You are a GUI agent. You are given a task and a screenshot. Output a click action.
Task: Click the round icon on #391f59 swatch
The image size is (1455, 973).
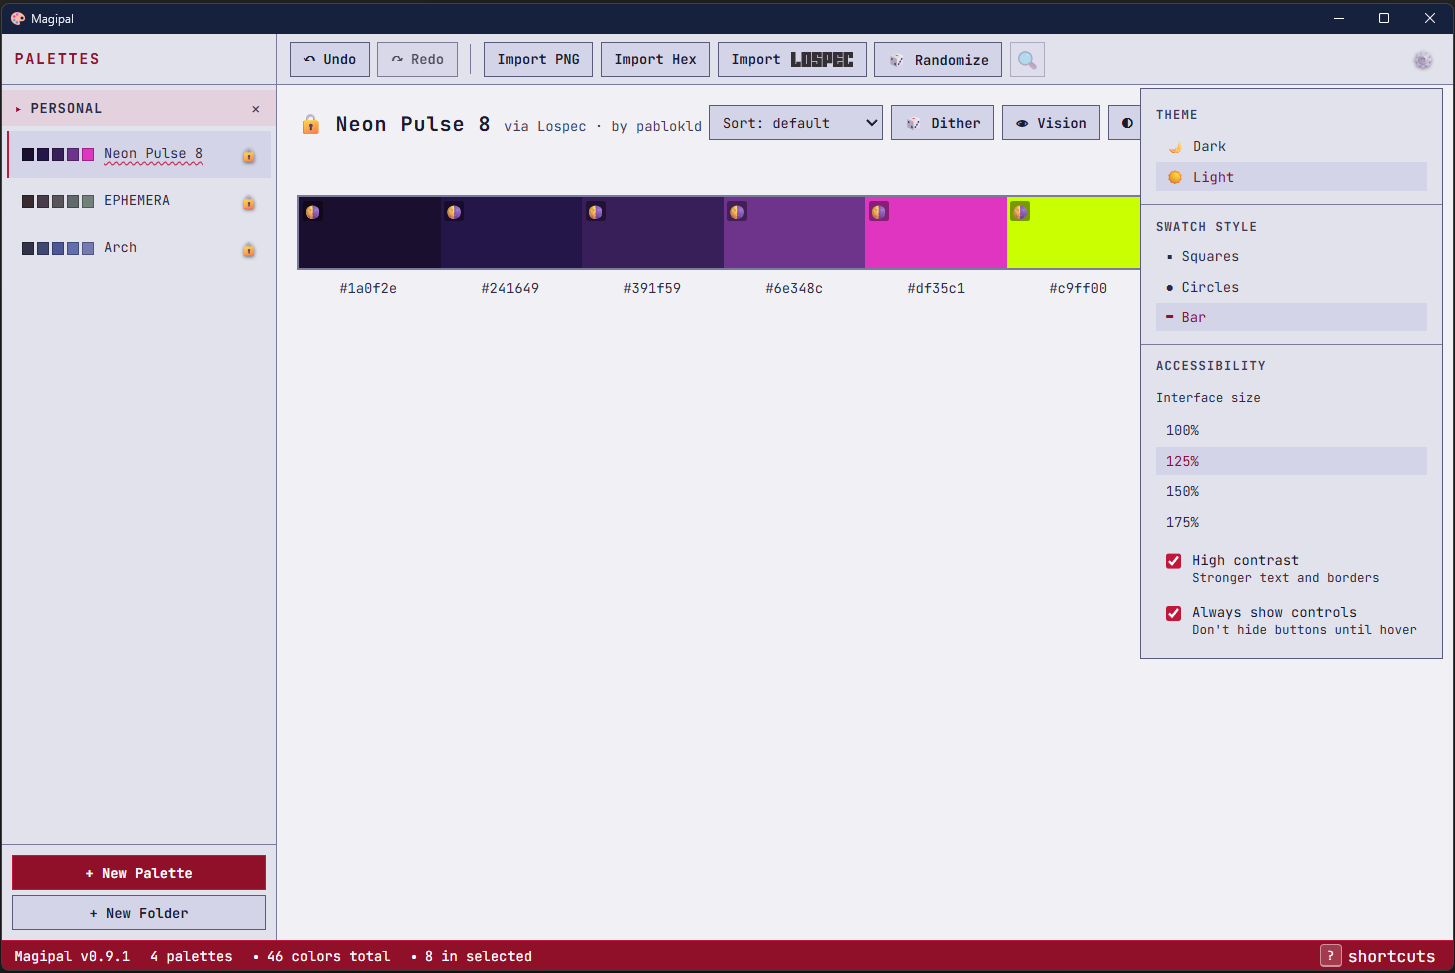(596, 212)
